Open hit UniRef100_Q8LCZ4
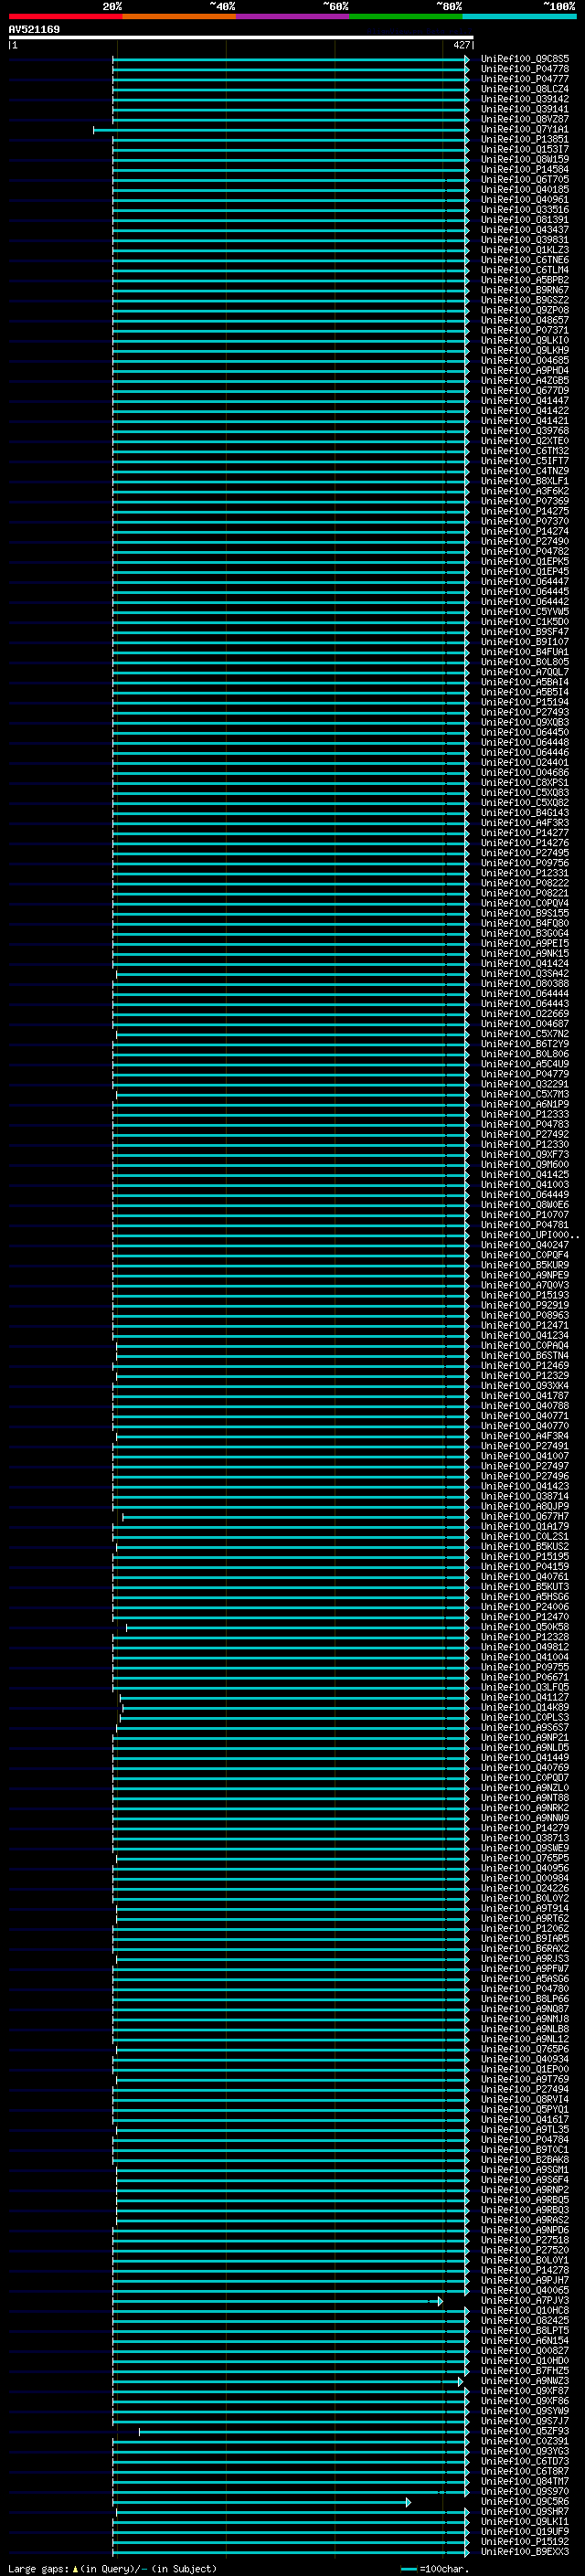 click(525, 89)
